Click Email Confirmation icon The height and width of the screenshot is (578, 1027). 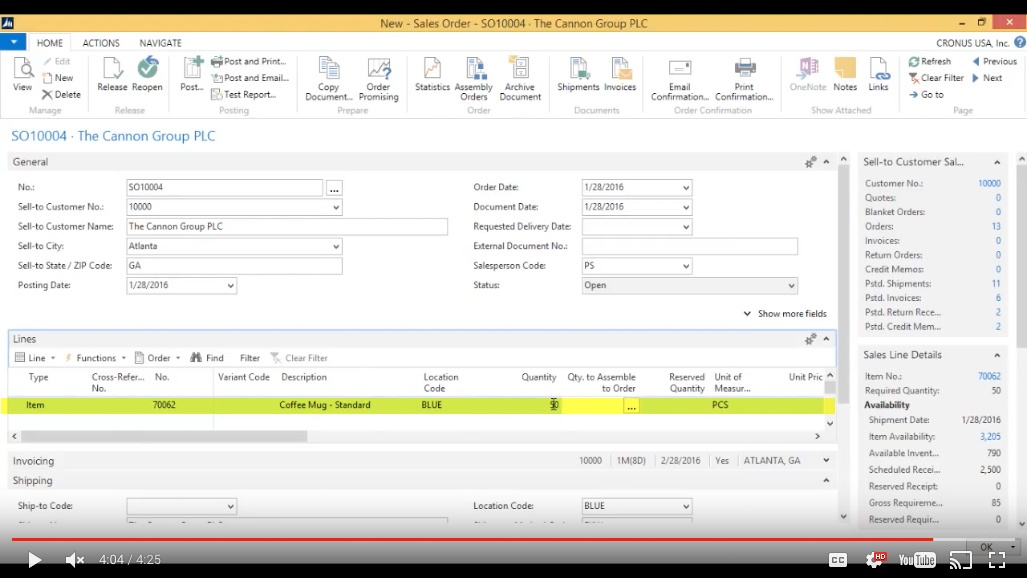click(x=680, y=79)
